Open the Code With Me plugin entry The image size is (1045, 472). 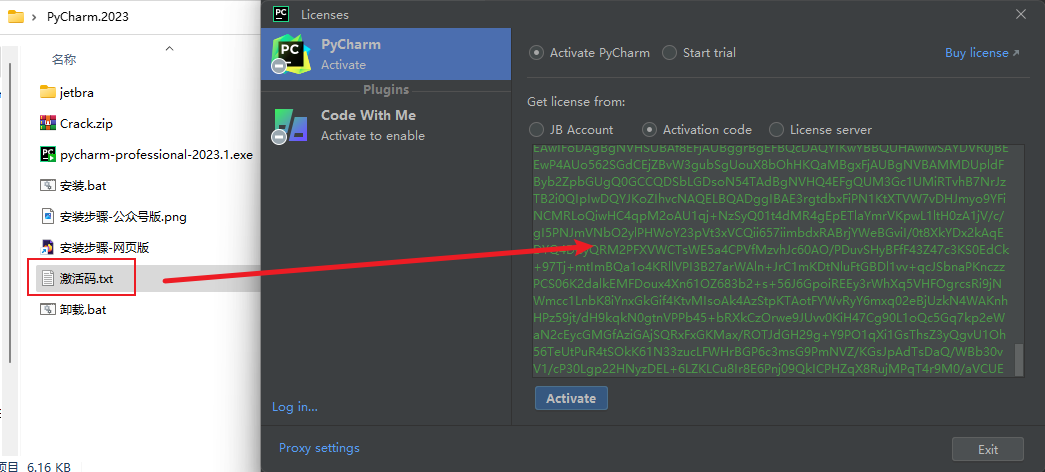(386, 125)
